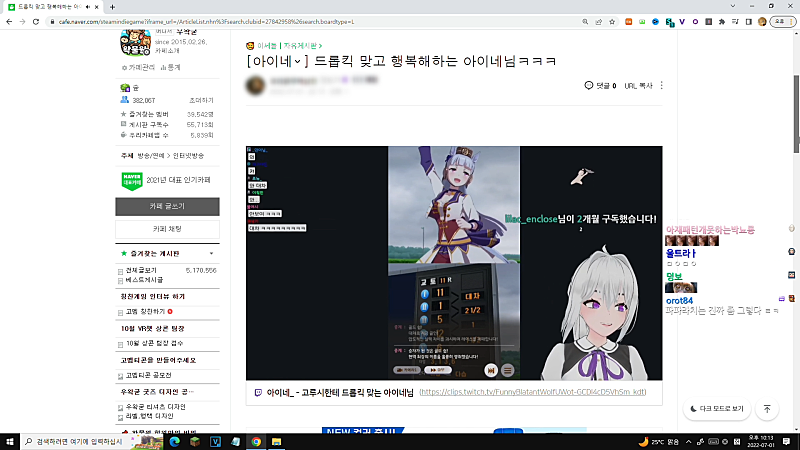
Task: Open the media control playlist icon
Action: [x=735, y=22]
